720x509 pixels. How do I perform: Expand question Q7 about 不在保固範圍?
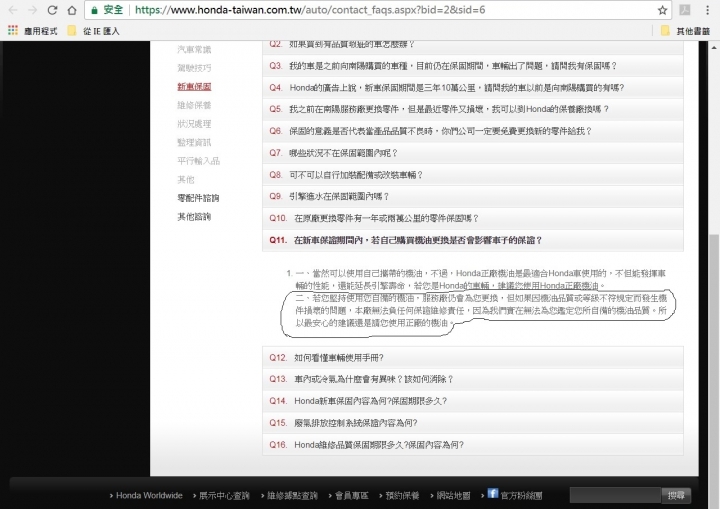[x=472, y=153]
